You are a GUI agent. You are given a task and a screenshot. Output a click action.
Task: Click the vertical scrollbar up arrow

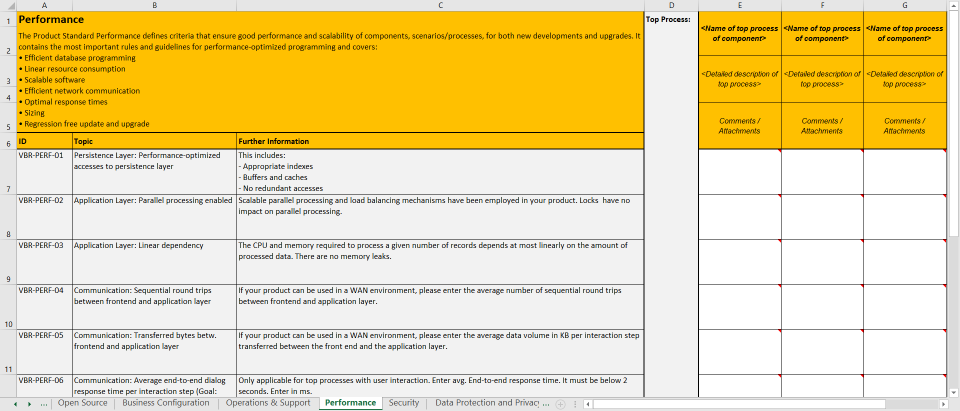953,5
